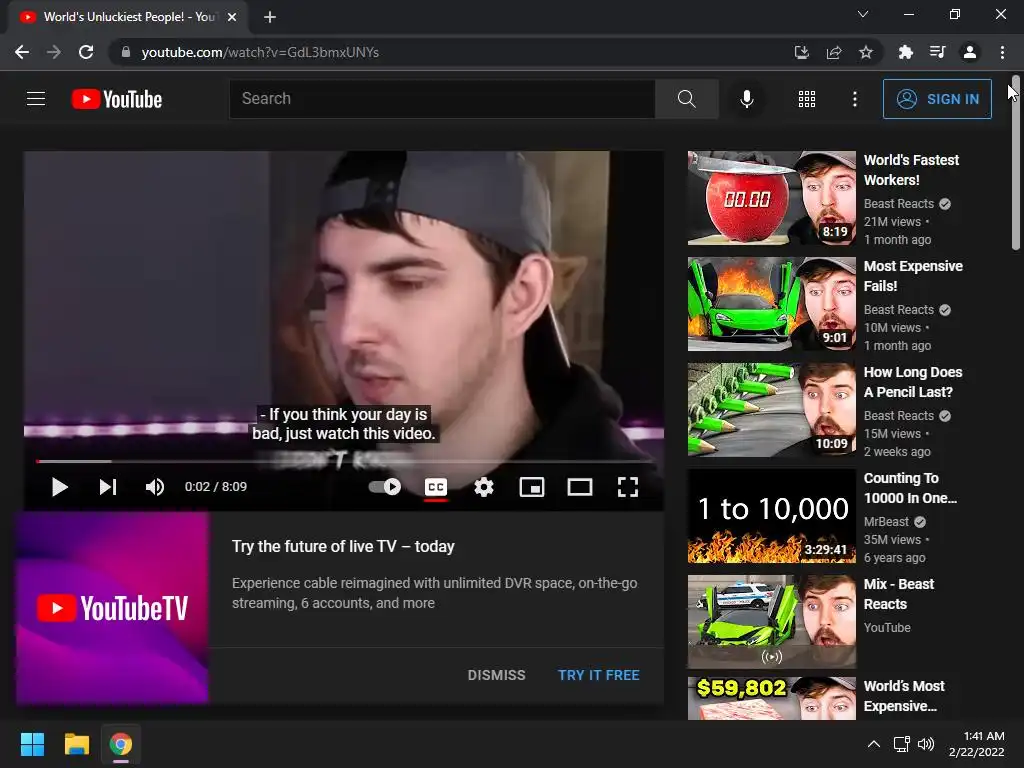The height and width of the screenshot is (768, 1024).
Task: Open File Explorer from taskbar
Action: (x=76, y=744)
